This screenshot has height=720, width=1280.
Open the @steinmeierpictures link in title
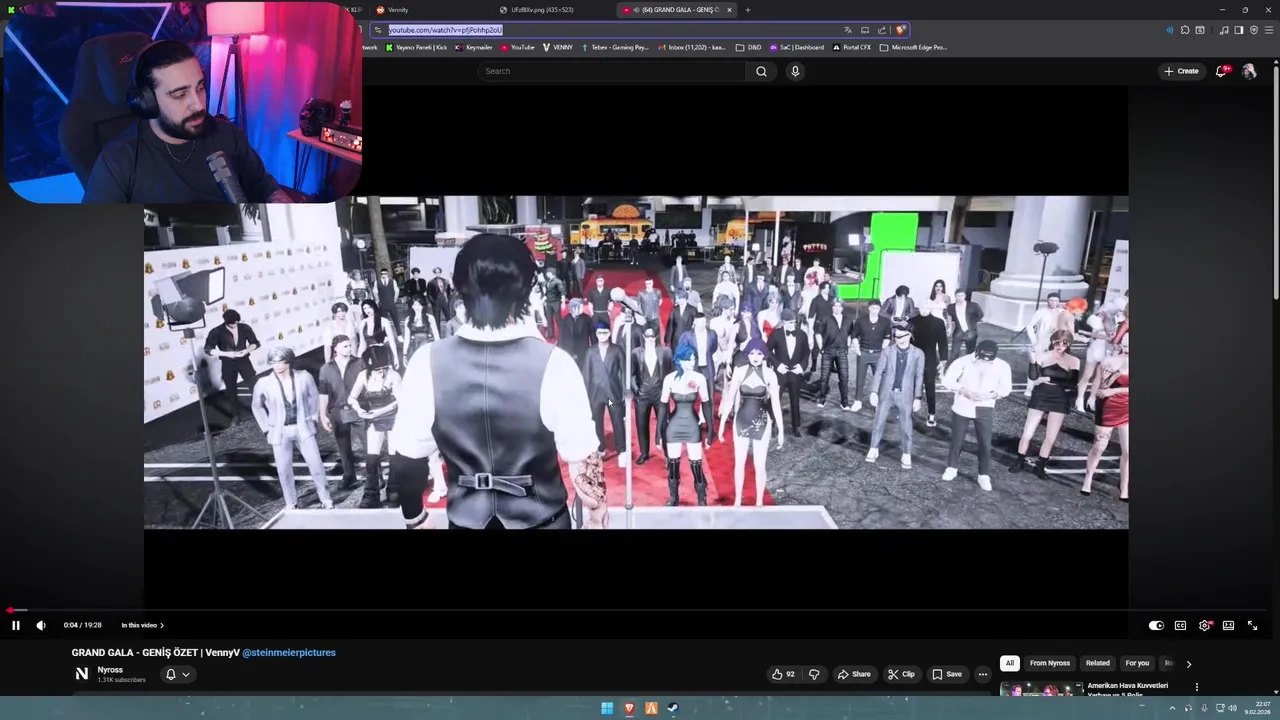click(x=289, y=653)
